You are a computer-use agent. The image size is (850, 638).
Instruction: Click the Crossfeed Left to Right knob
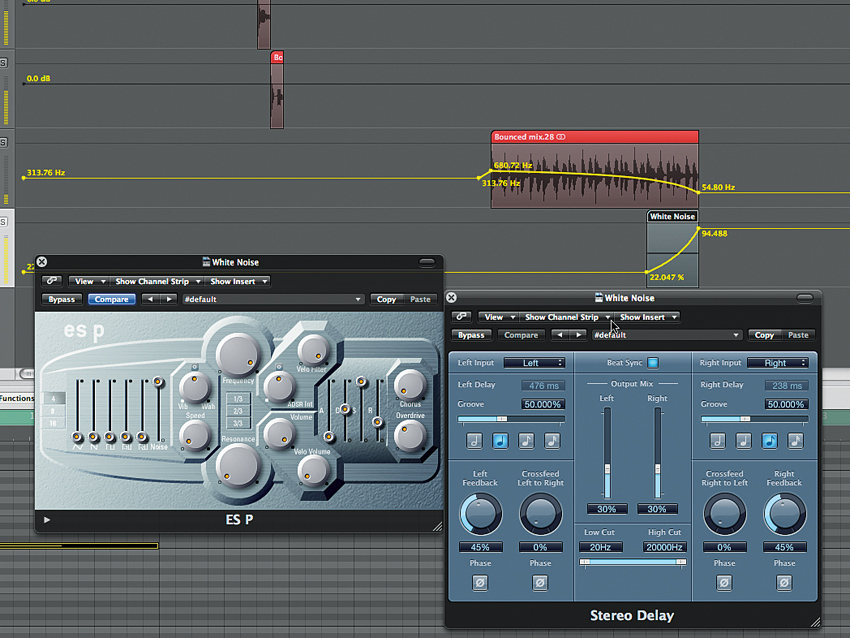(x=540, y=514)
